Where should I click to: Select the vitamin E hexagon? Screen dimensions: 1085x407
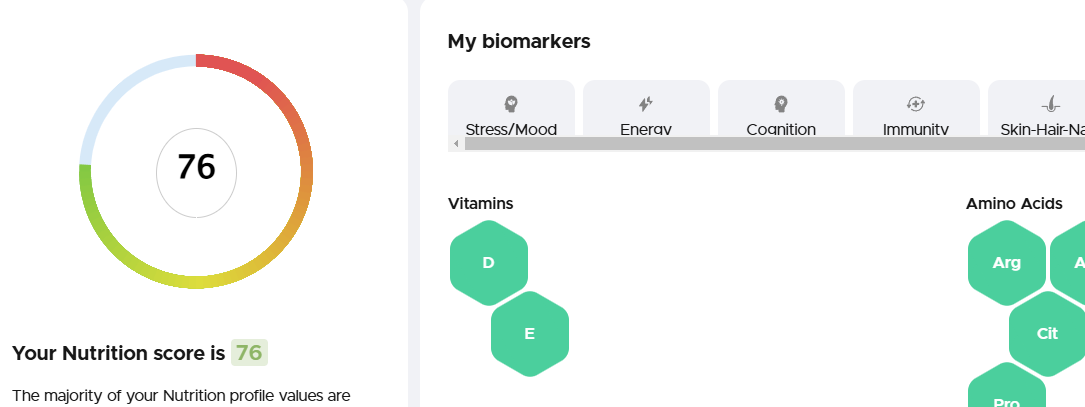pyautogui.click(x=530, y=334)
